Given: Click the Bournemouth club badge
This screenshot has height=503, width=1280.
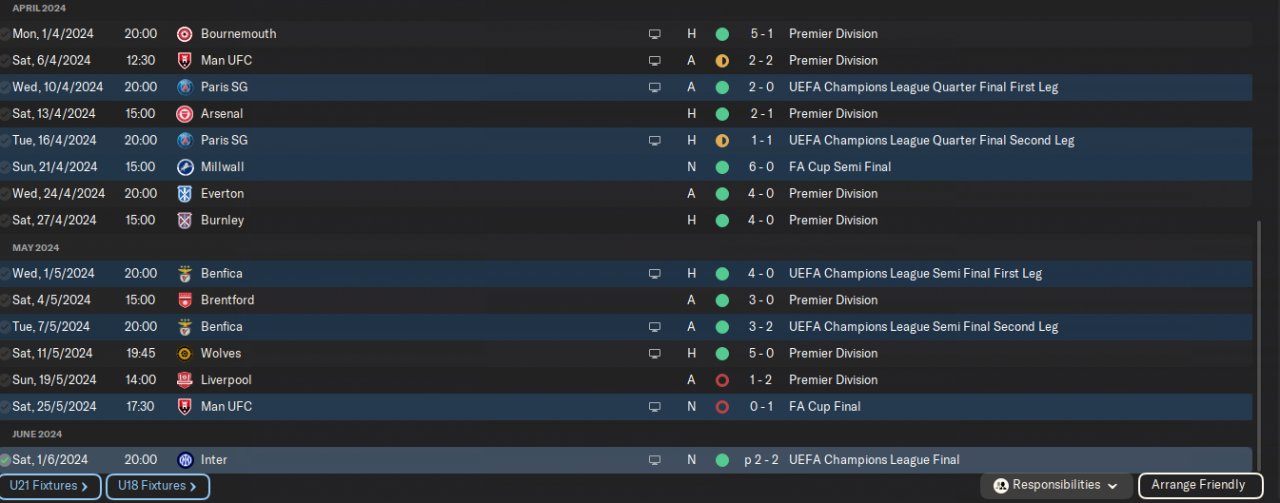Looking at the screenshot, I should 184,34.
